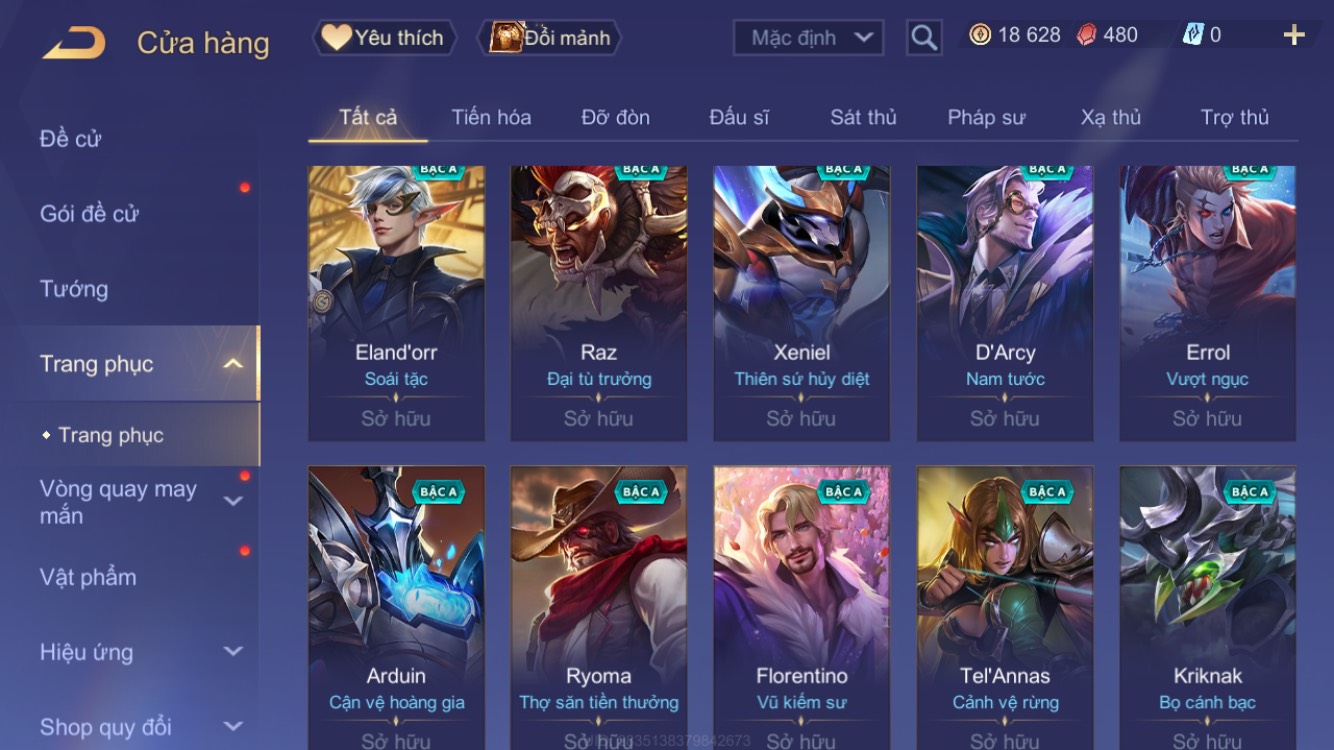This screenshot has width=1334, height=750.
Task: Collapse the Trang phục section chevron
Action: tap(233, 364)
